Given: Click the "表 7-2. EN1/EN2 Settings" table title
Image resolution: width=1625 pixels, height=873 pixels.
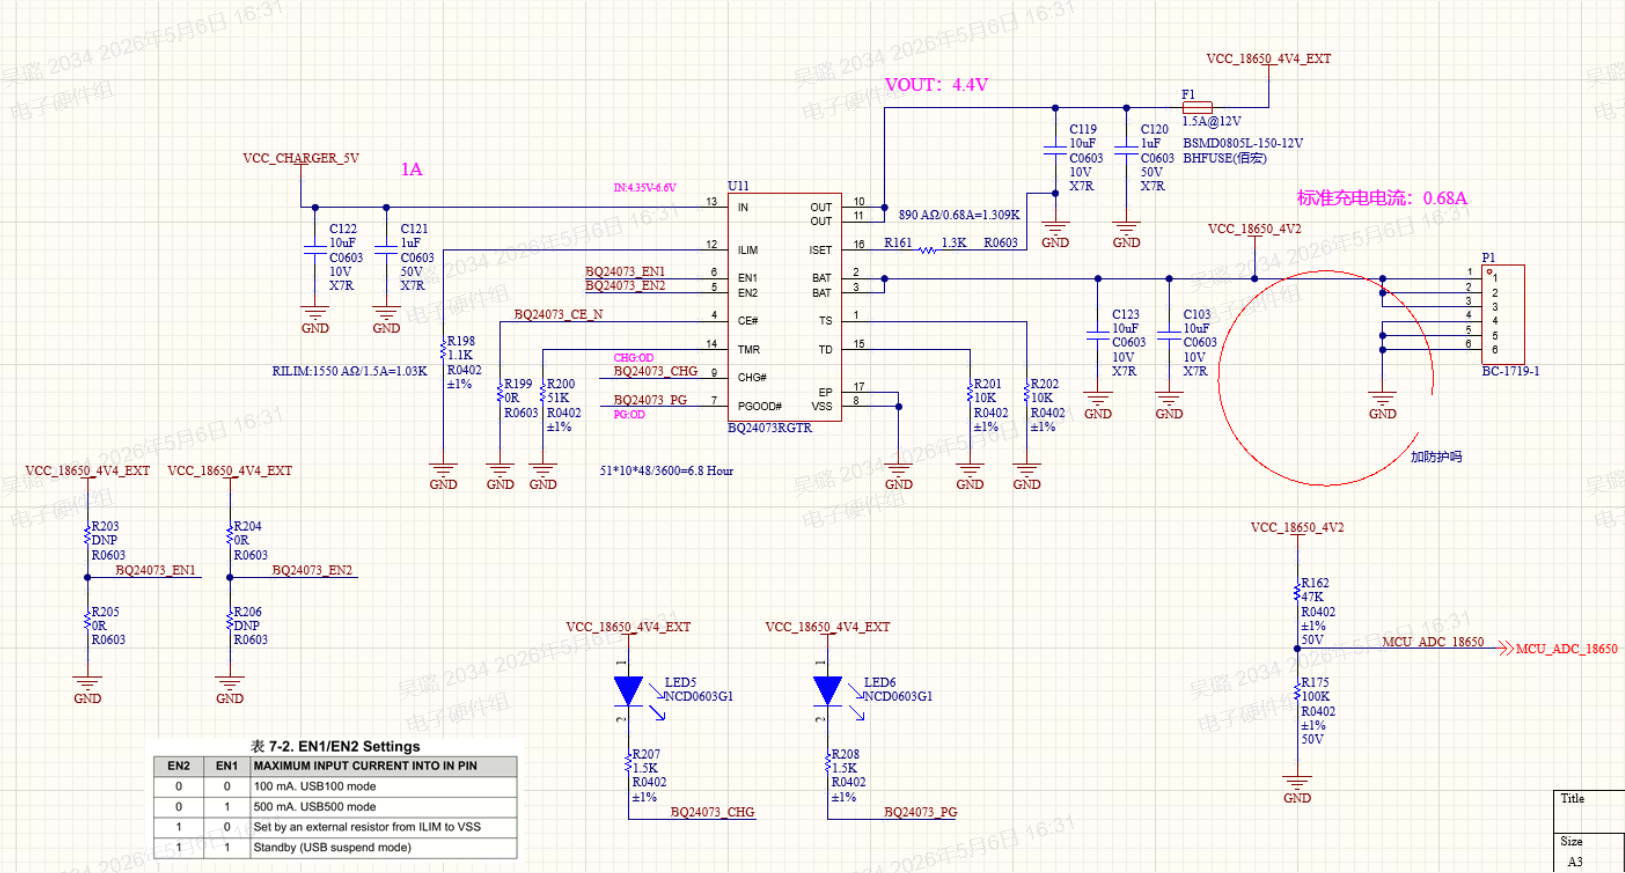Looking at the screenshot, I should pos(335,746).
